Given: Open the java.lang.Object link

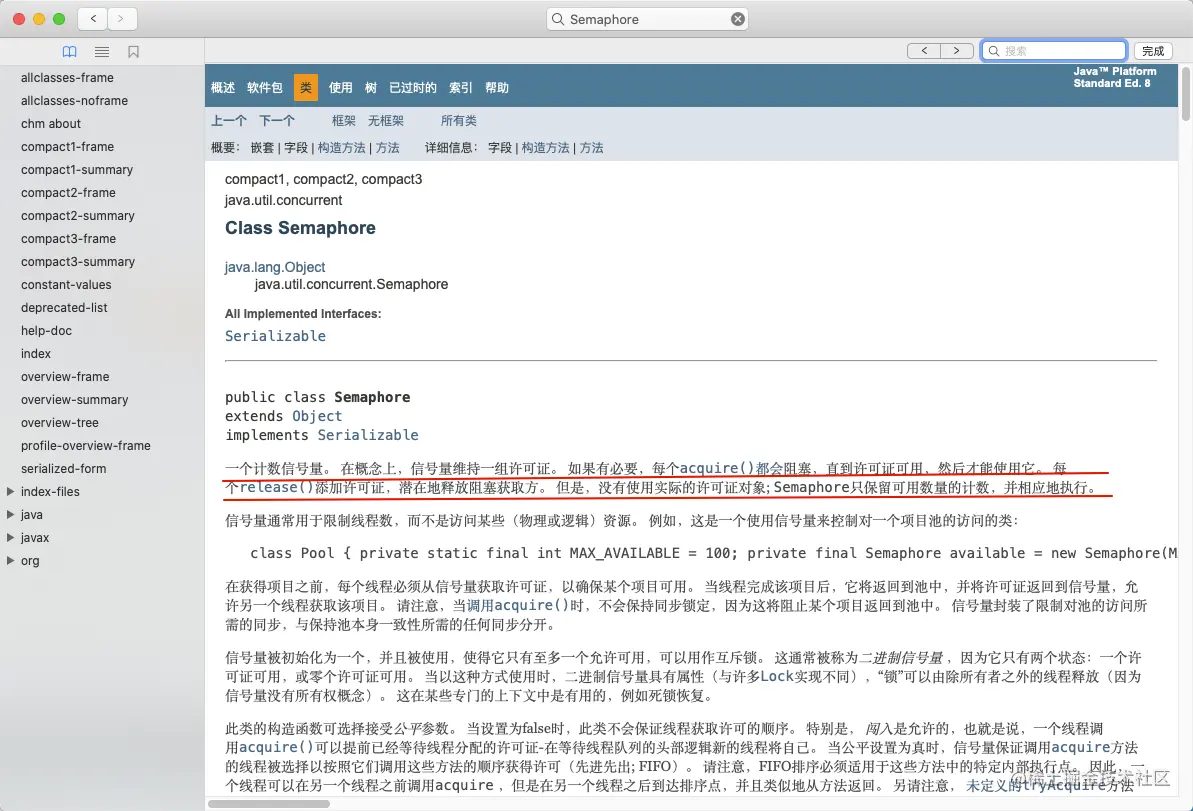Looking at the screenshot, I should [275, 267].
